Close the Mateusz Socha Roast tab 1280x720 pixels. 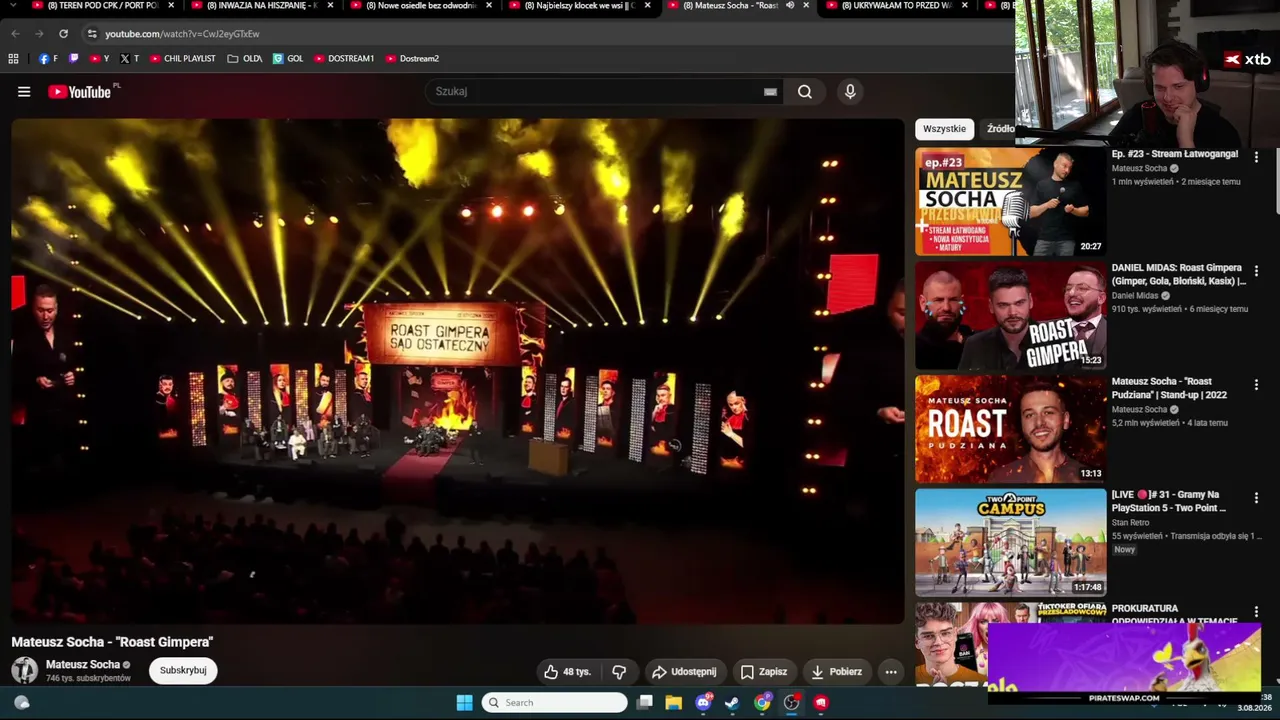click(806, 5)
